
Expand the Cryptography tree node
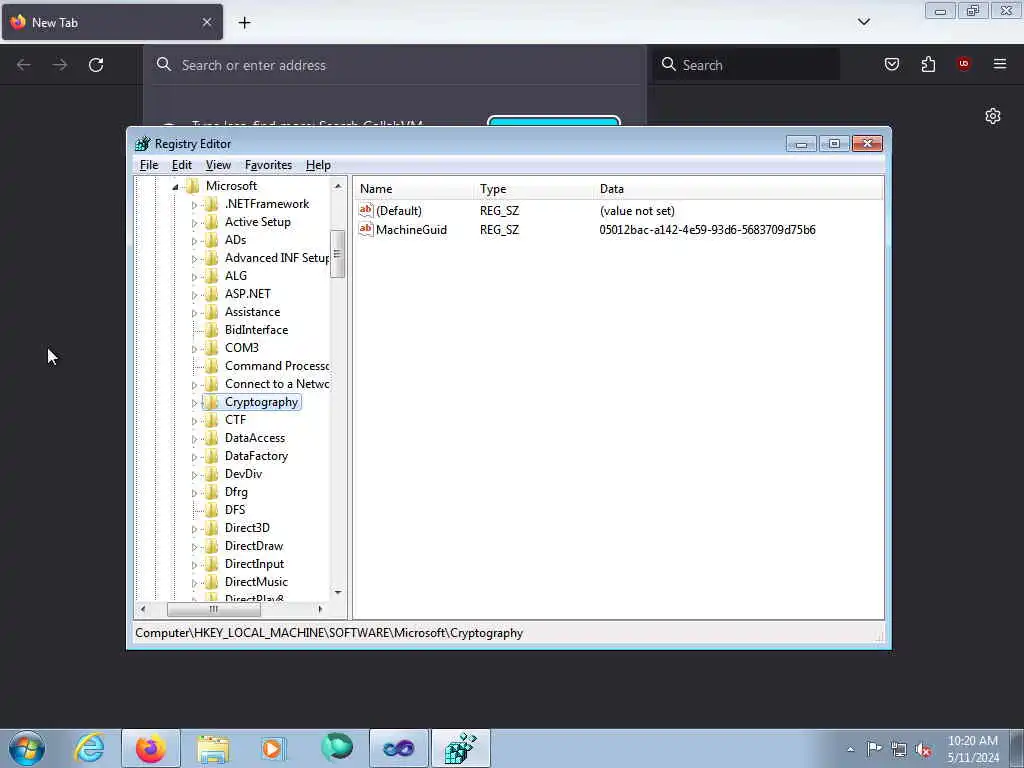tap(194, 403)
